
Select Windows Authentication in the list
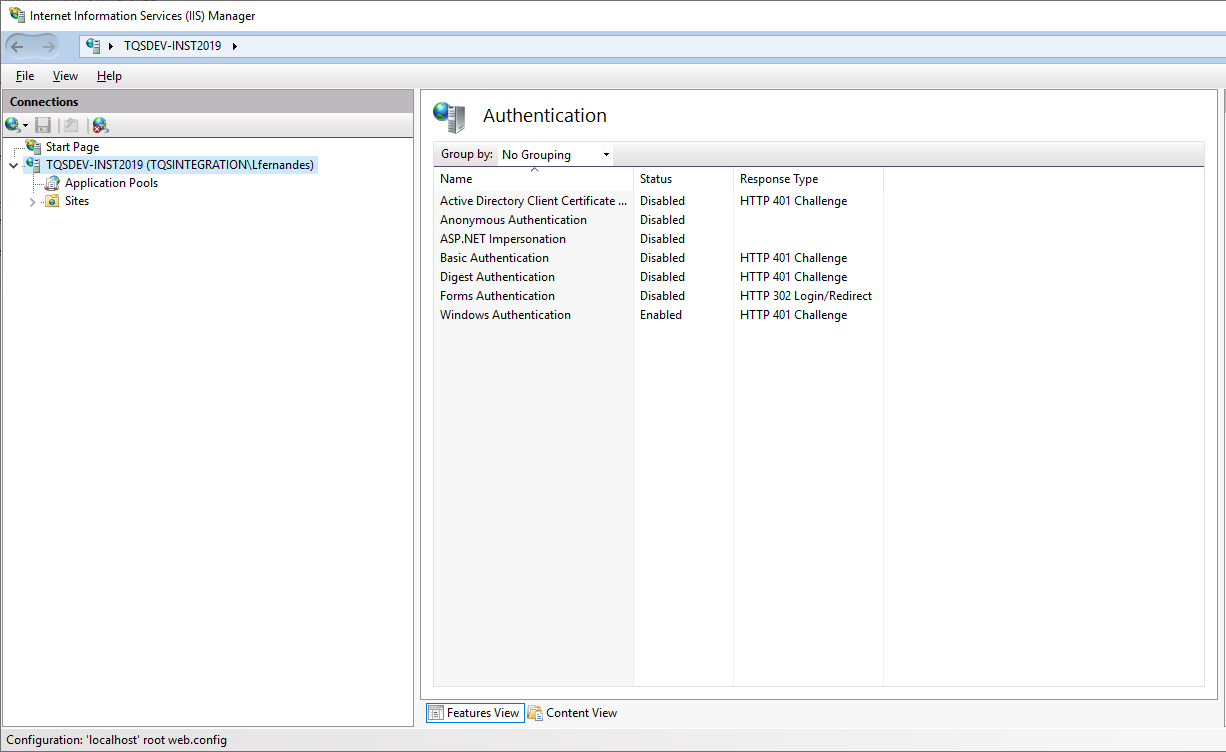[505, 315]
